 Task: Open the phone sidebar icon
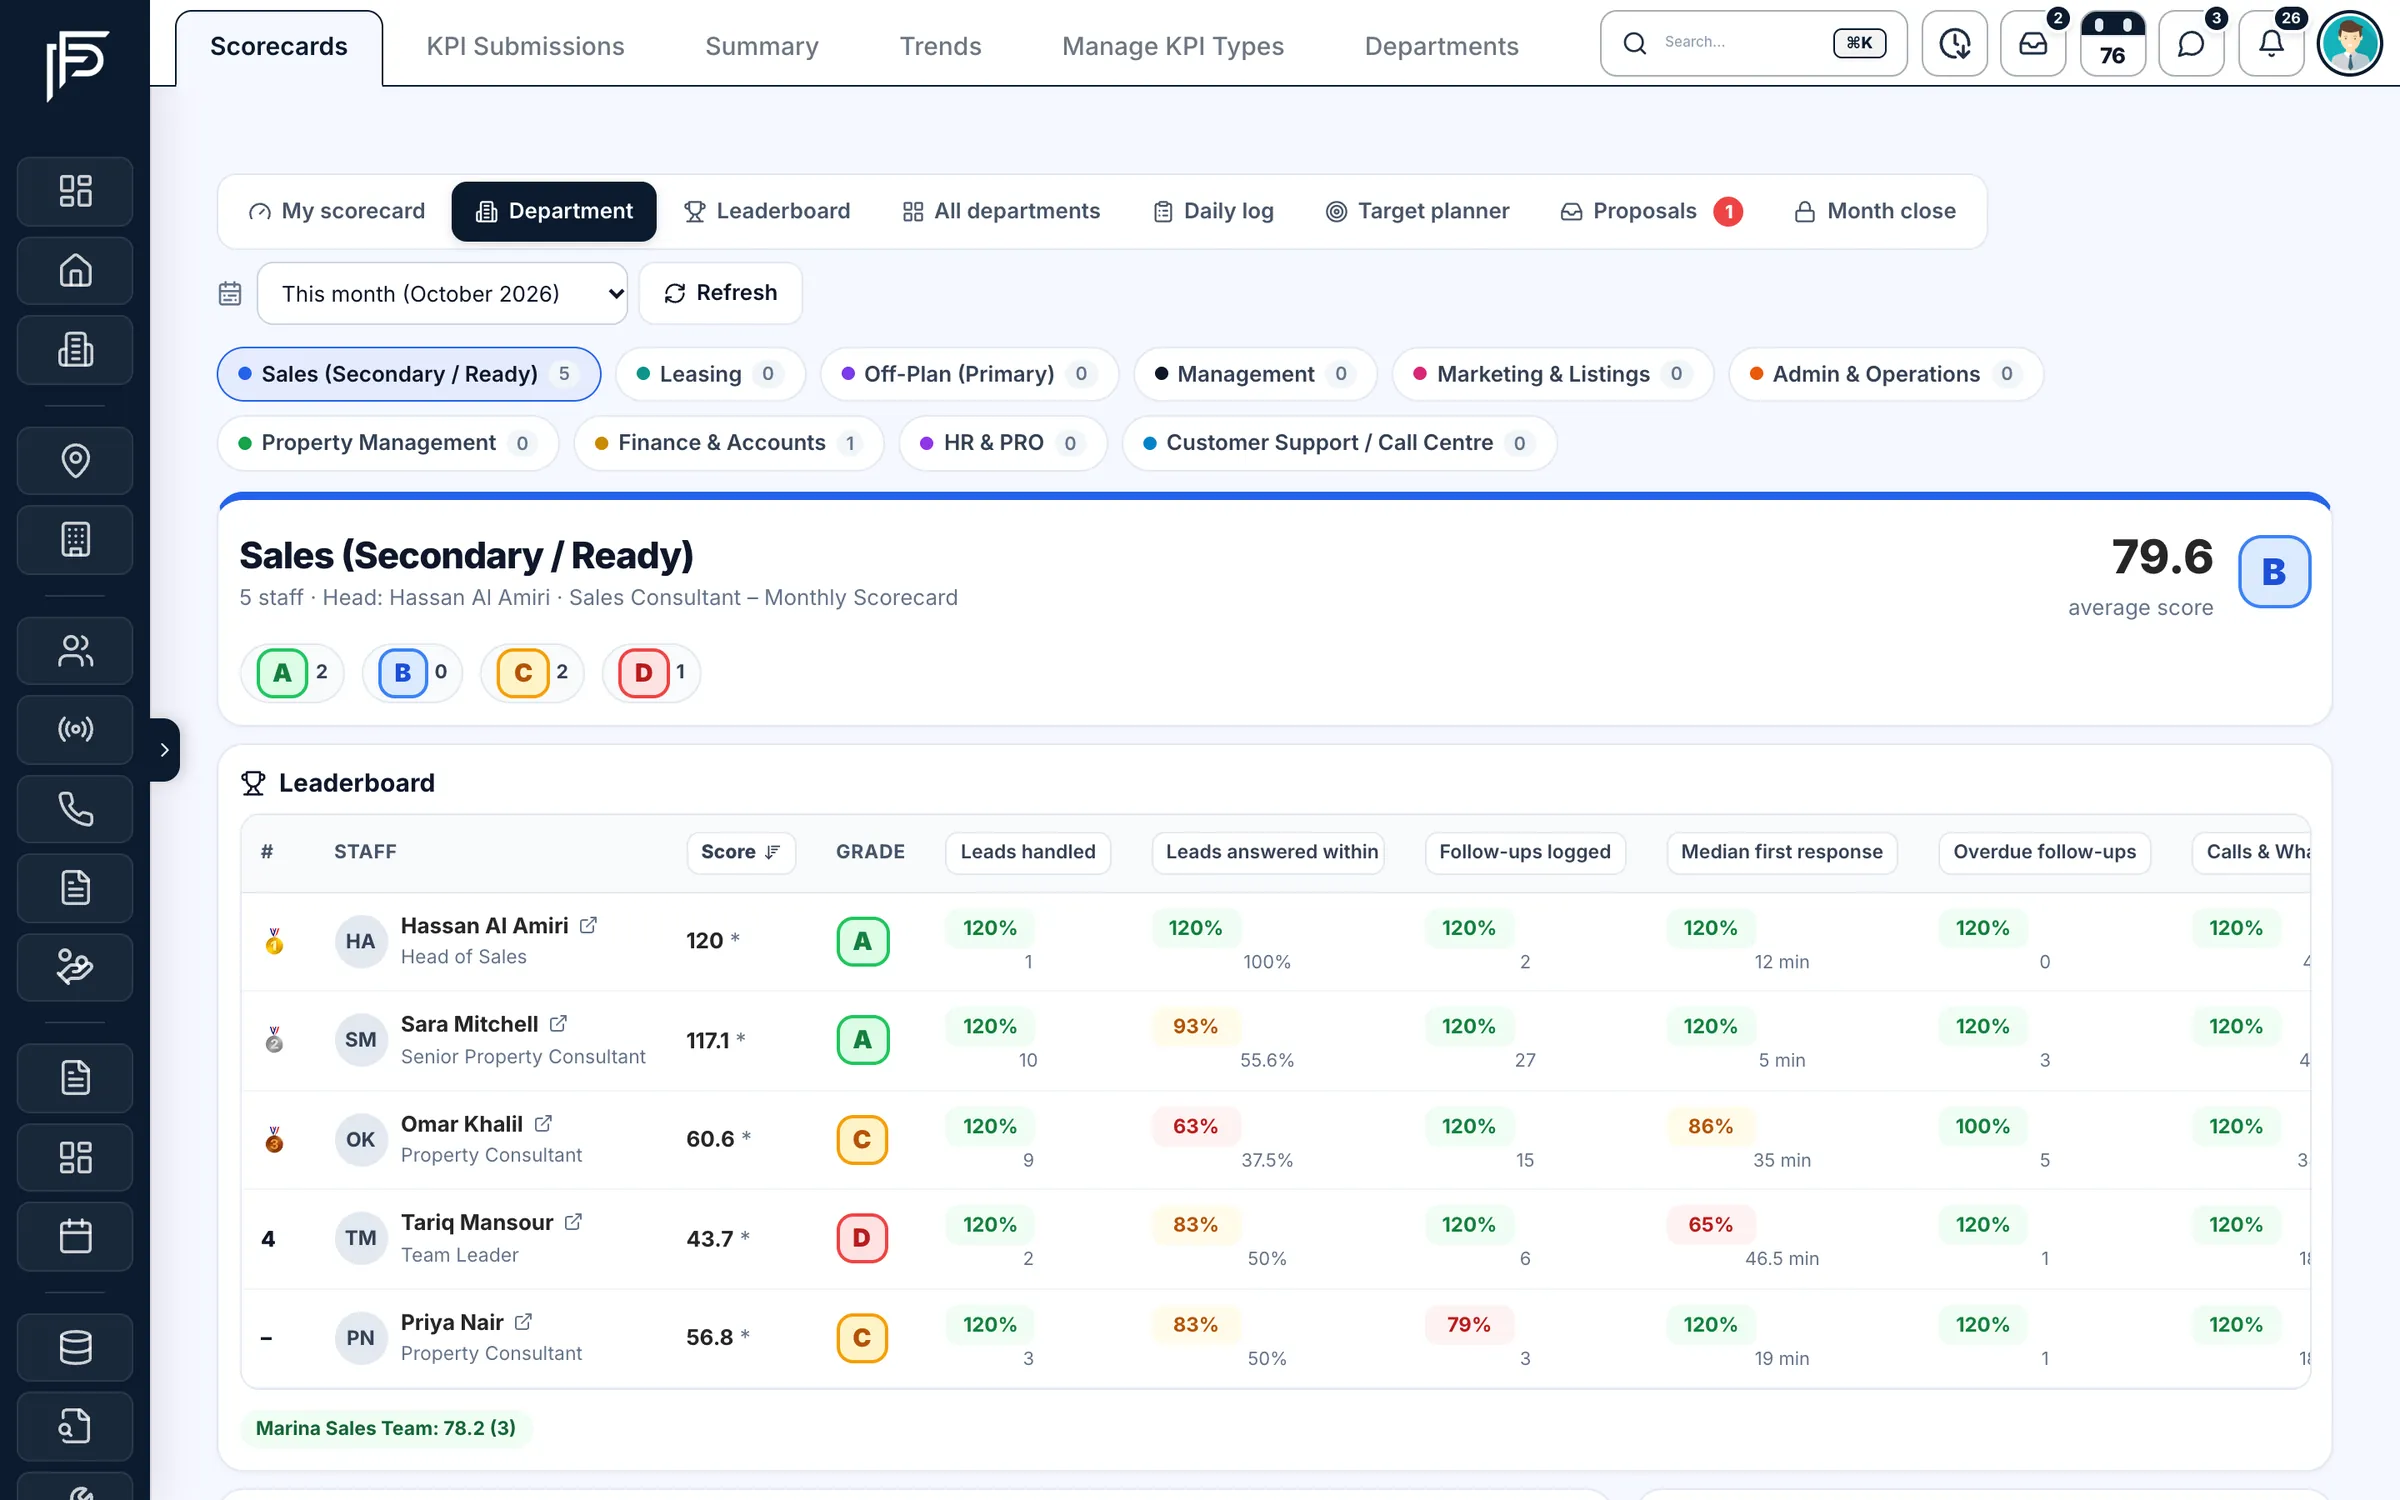coord(75,809)
